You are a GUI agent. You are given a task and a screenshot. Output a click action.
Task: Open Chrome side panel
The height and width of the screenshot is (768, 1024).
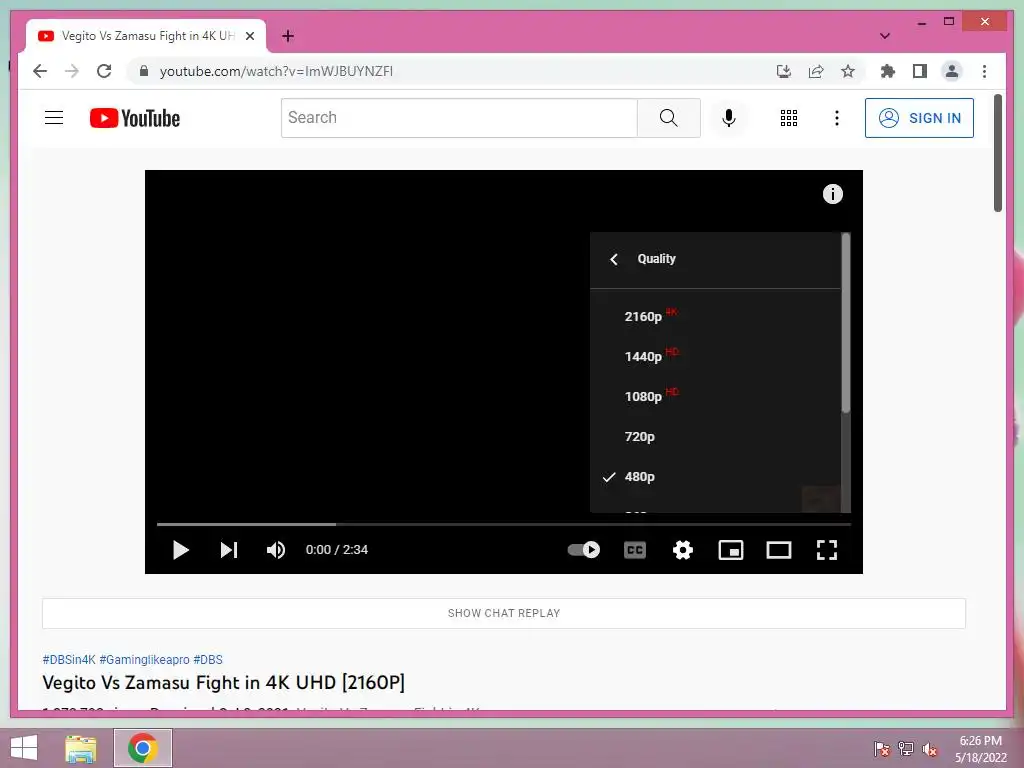[x=920, y=71]
